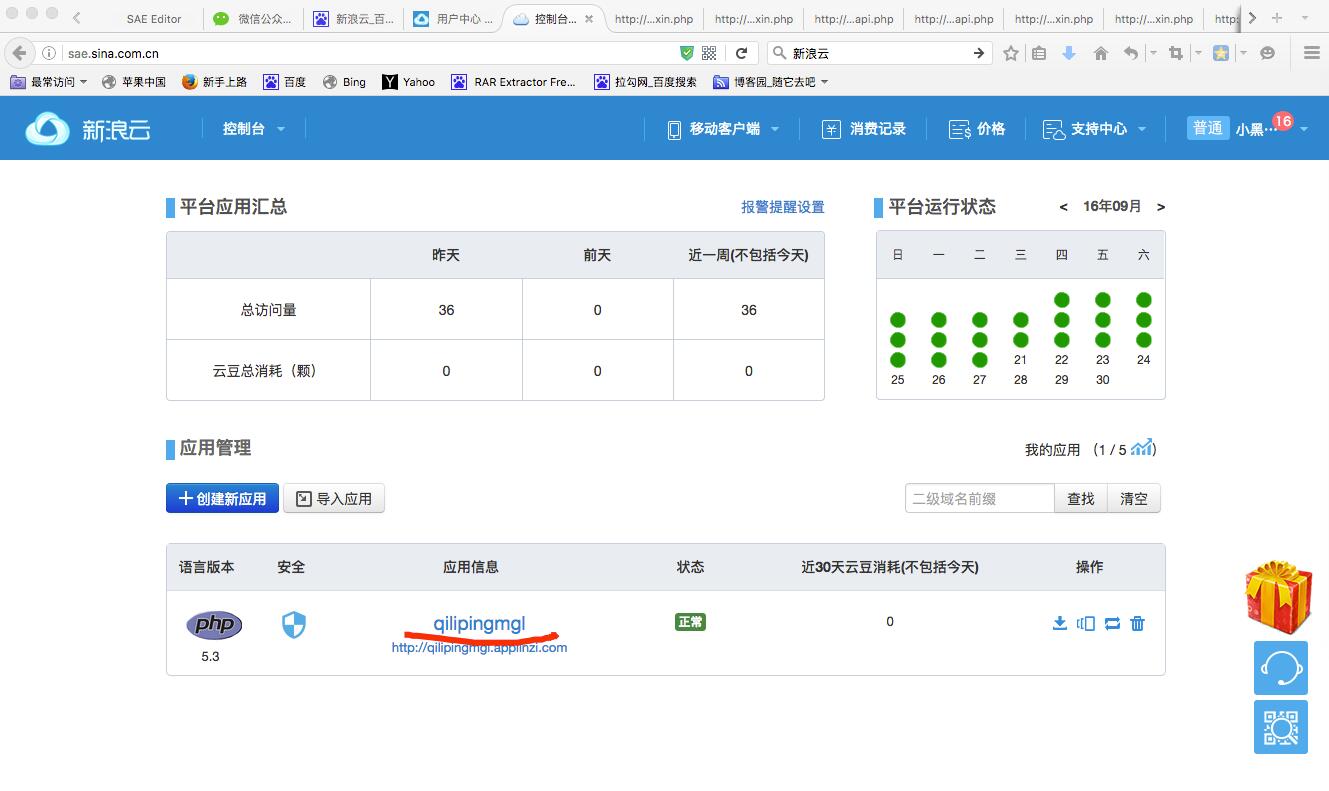Open the qilipingmgl app name link
Screen dimensions: 1329x791
[x=479, y=624]
